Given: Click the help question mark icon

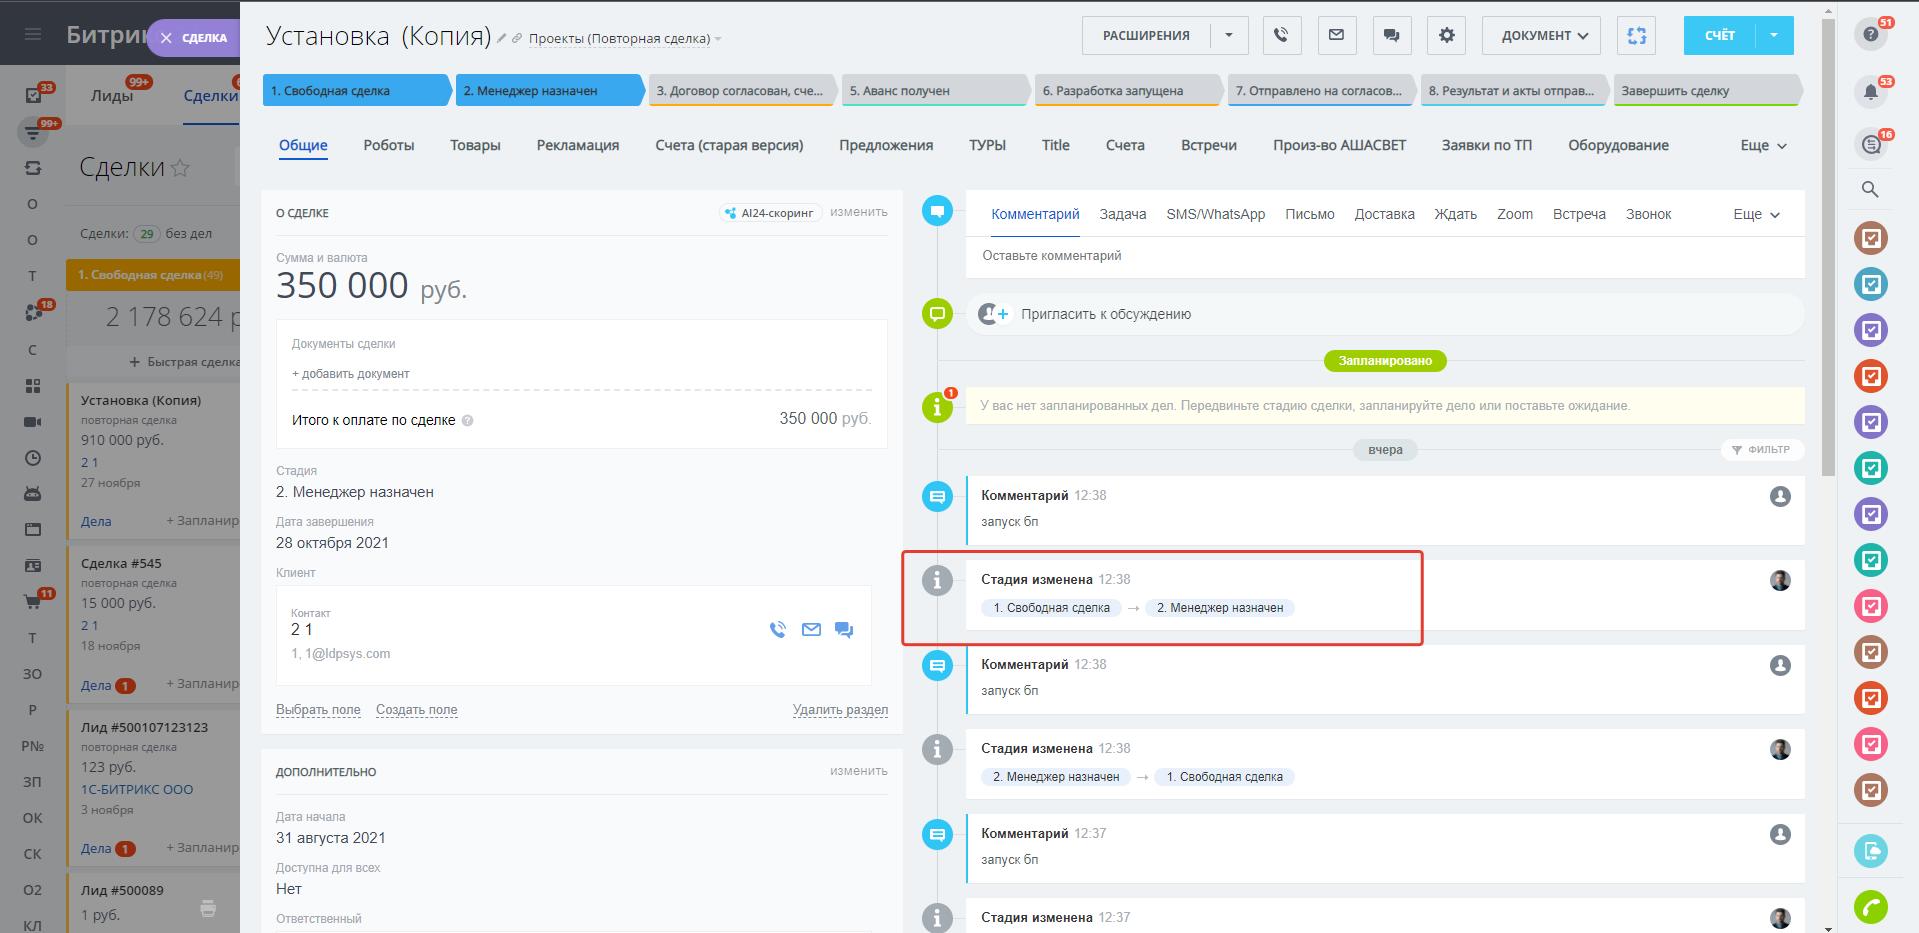Looking at the screenshot, I should (1871, 35).
